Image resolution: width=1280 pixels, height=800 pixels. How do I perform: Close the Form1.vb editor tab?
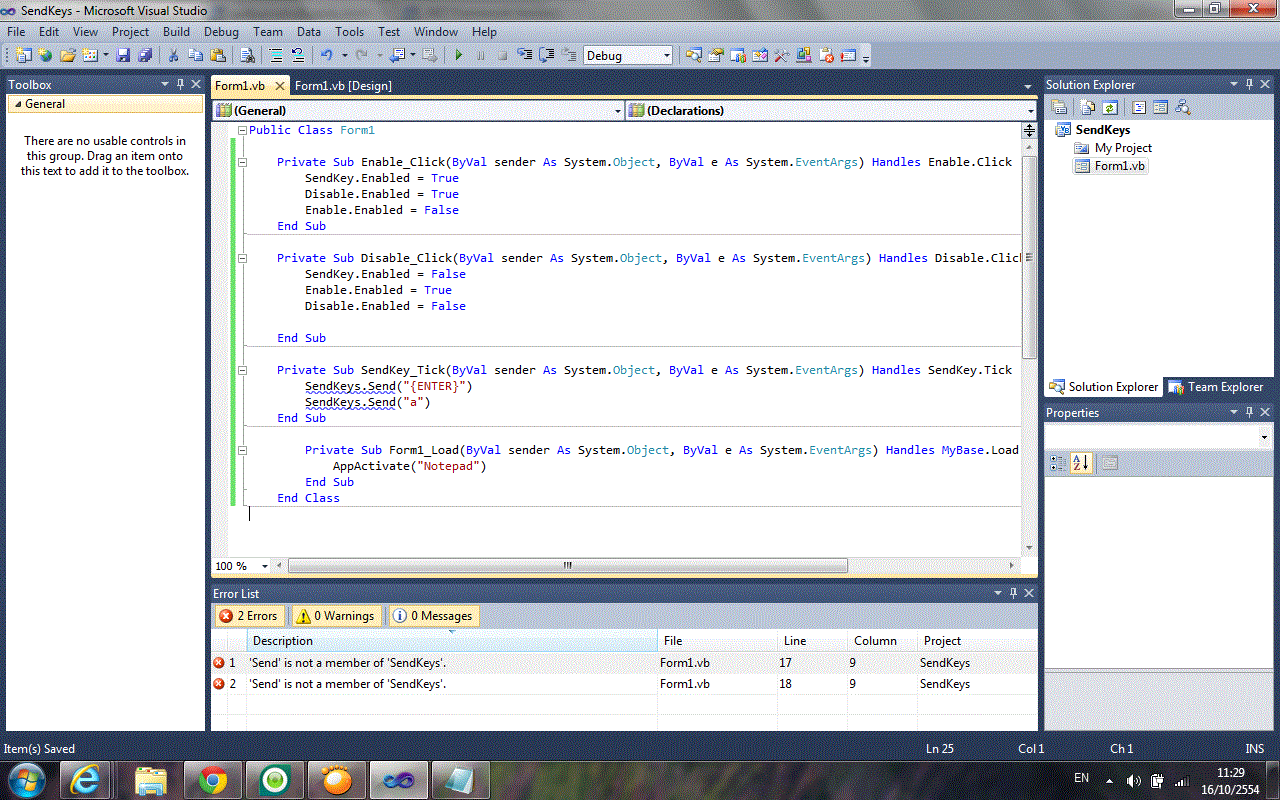pyautogui.click(x=279, y=86)
